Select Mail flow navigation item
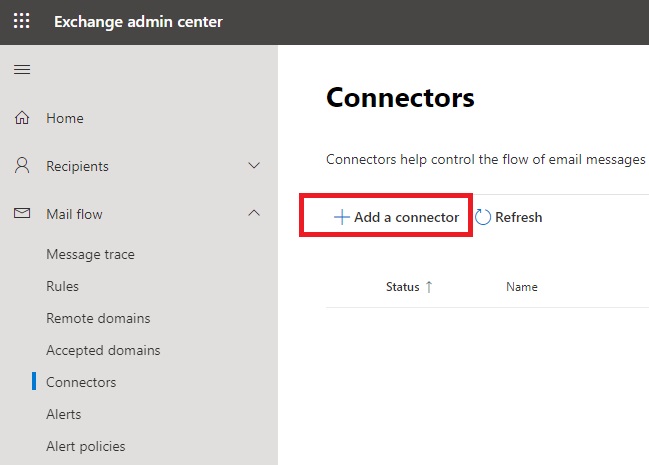Image resolution: width=649 pixels, height=465 pixels. tap(74, 214)
